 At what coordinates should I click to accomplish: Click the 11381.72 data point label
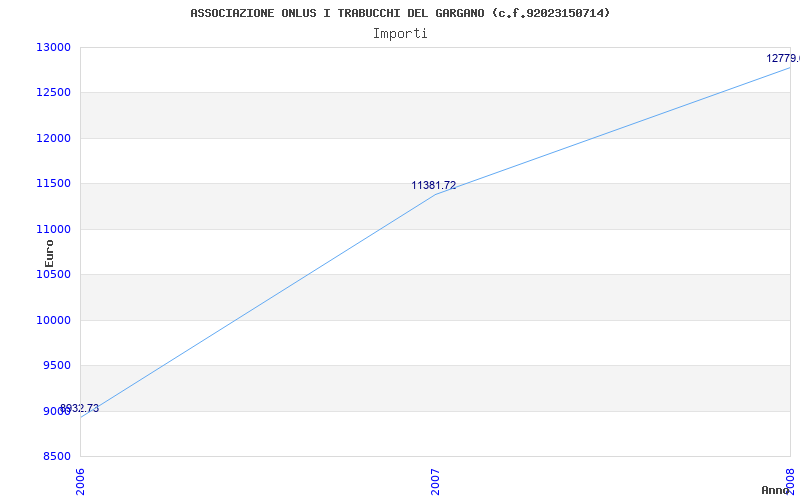point(434,186)
